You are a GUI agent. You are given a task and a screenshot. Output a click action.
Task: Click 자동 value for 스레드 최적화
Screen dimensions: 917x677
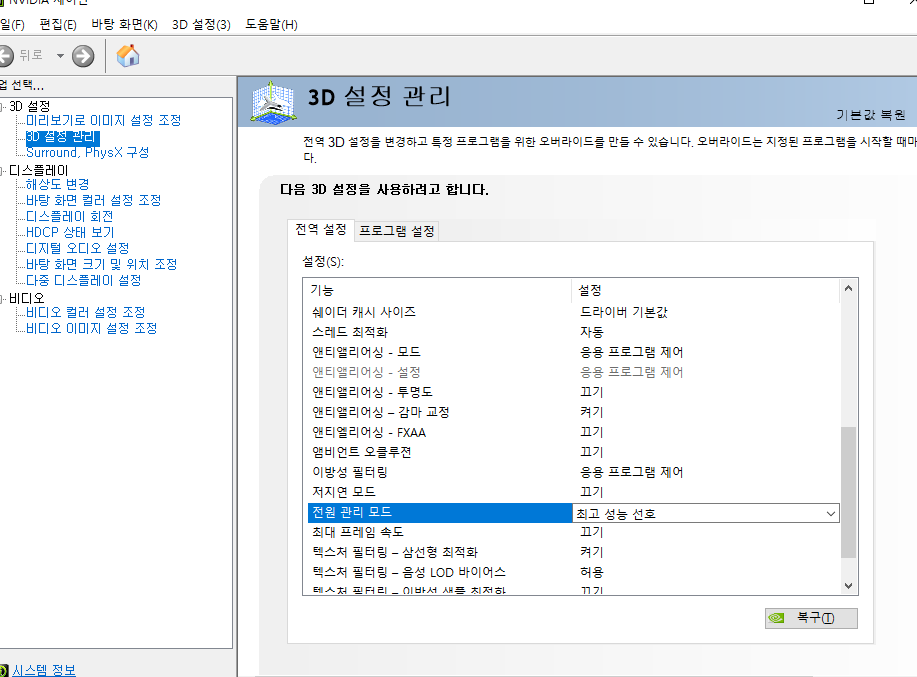click(591, 332)
